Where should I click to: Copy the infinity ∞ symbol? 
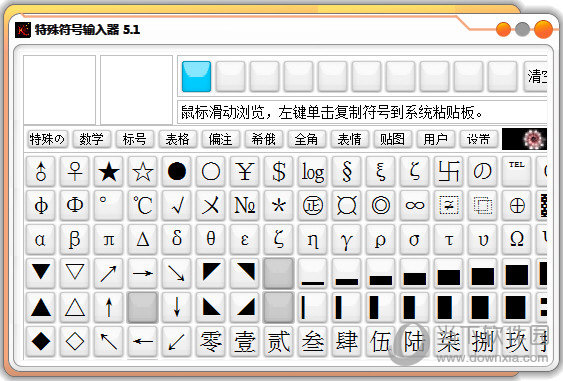(414, 205)
